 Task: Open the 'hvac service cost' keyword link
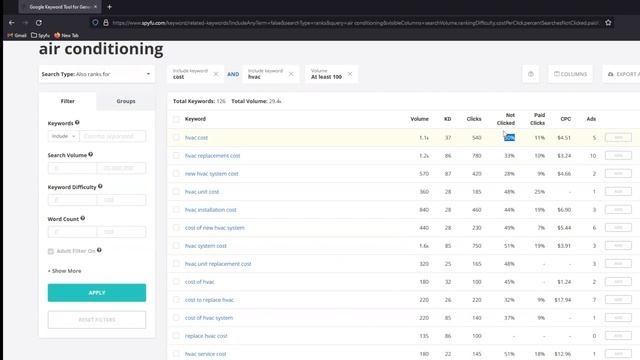[205, 354]
